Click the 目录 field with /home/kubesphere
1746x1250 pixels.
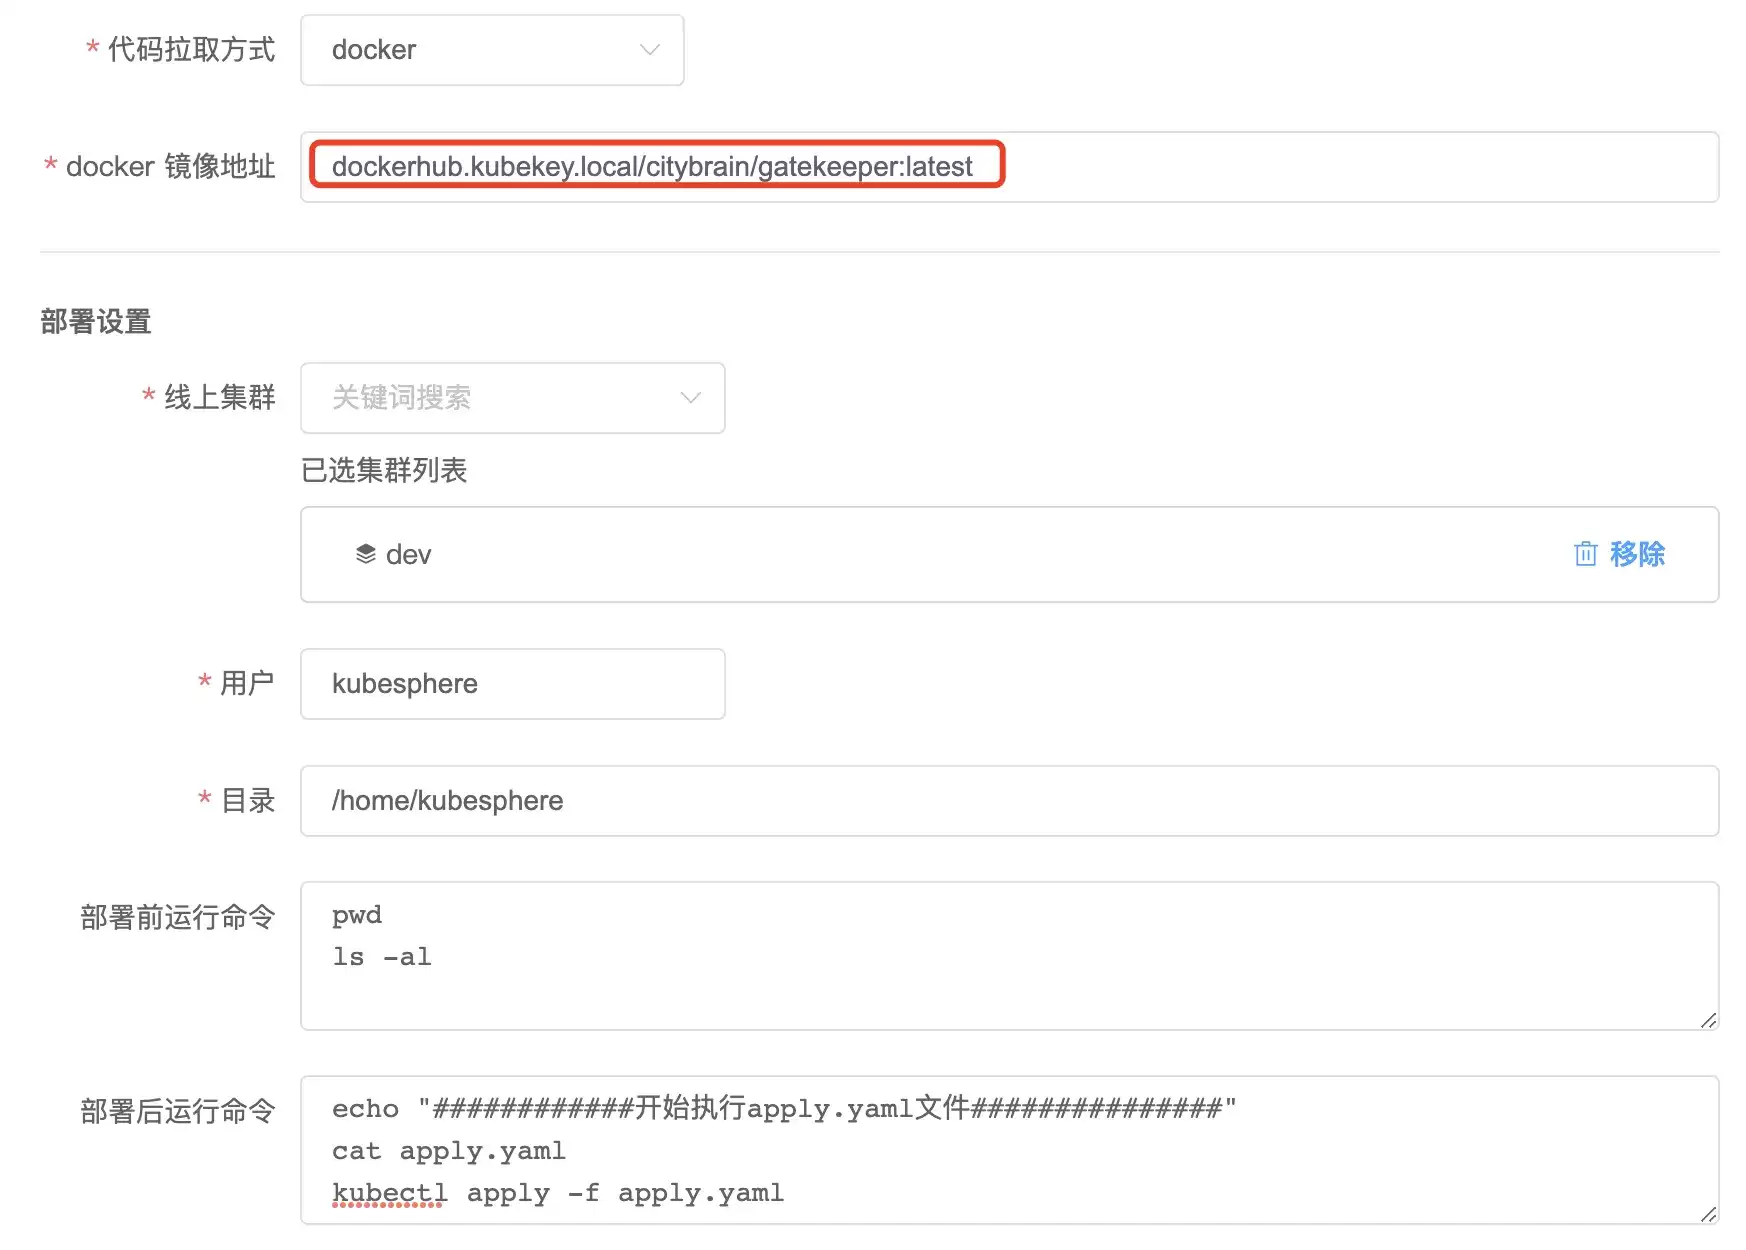click(1009, 801)
